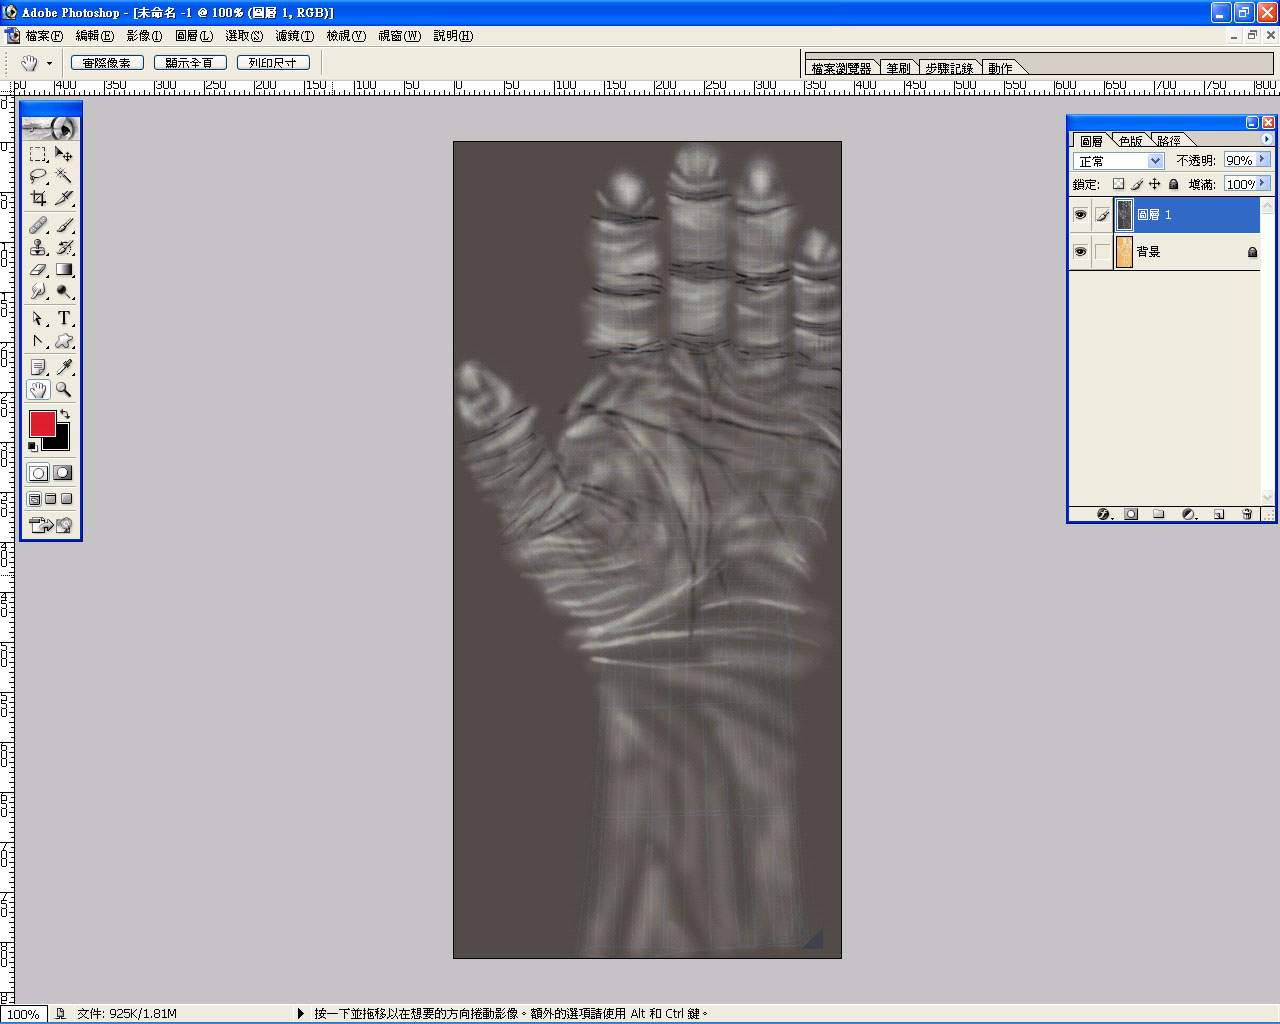Delete layer using trash icon
The image size is (1280, 1024).
click(1247, 514)
